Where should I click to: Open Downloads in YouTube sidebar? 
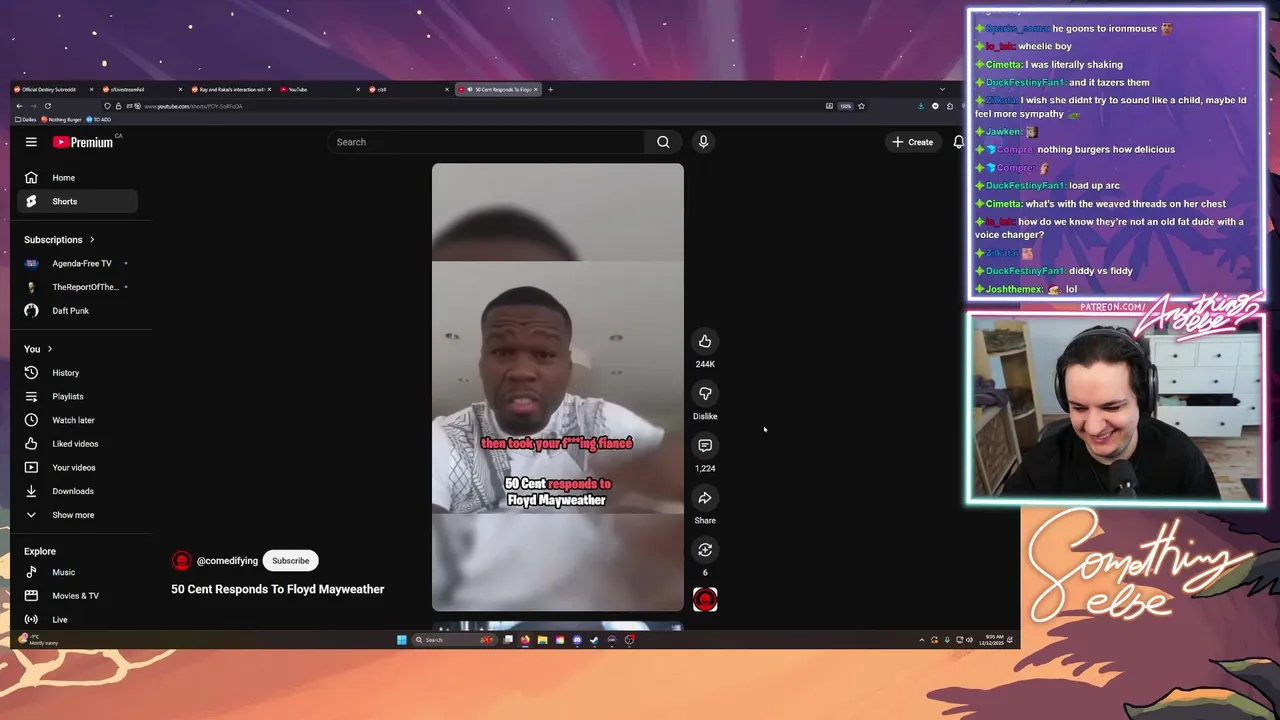77,491
